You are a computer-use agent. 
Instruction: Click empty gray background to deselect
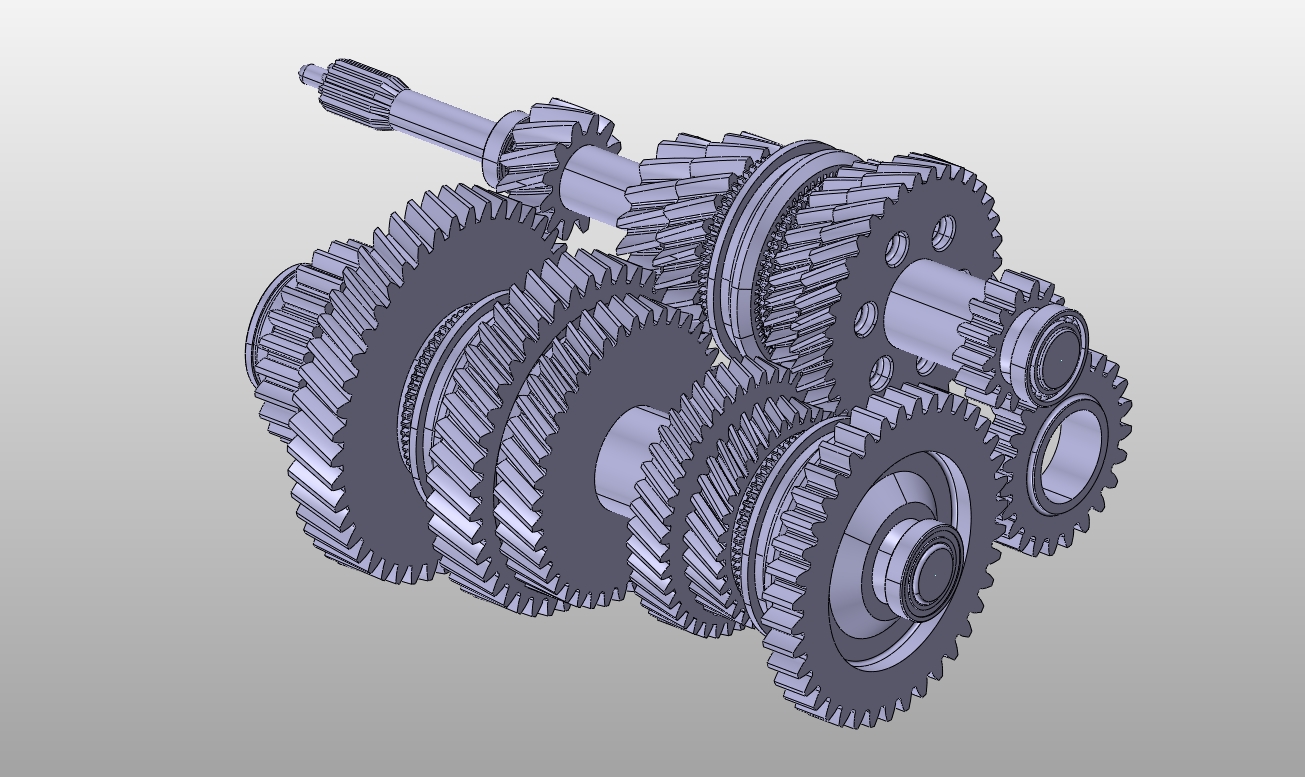pyautogui.click(x=150, y=650)
